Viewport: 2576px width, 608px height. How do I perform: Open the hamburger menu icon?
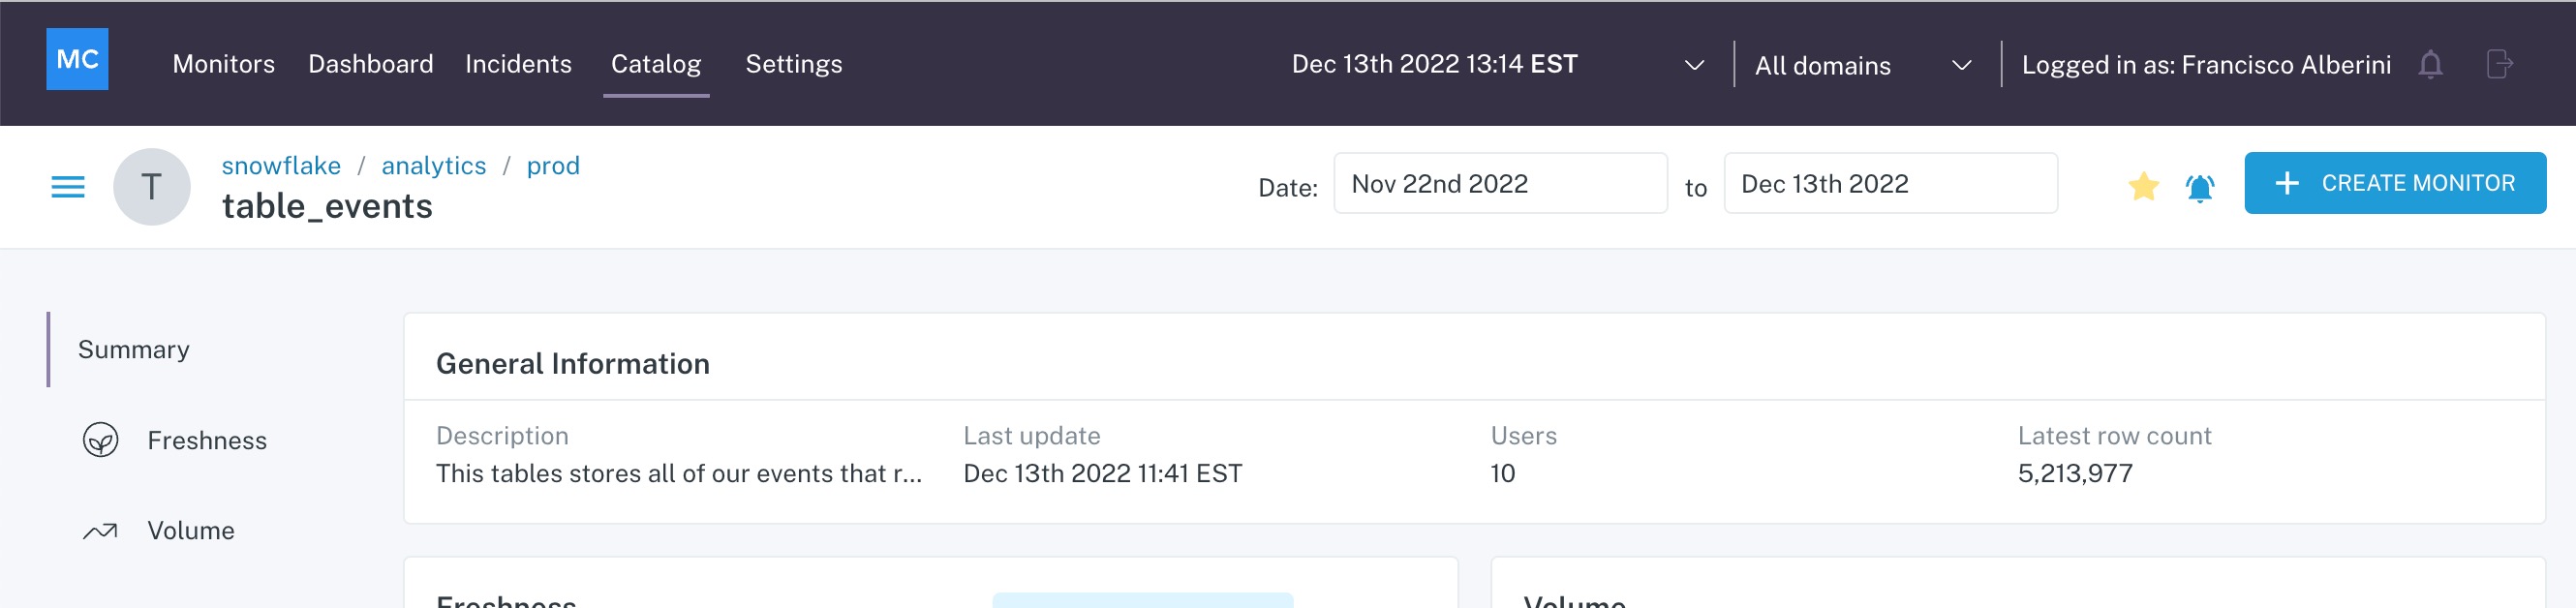point(68,187)
